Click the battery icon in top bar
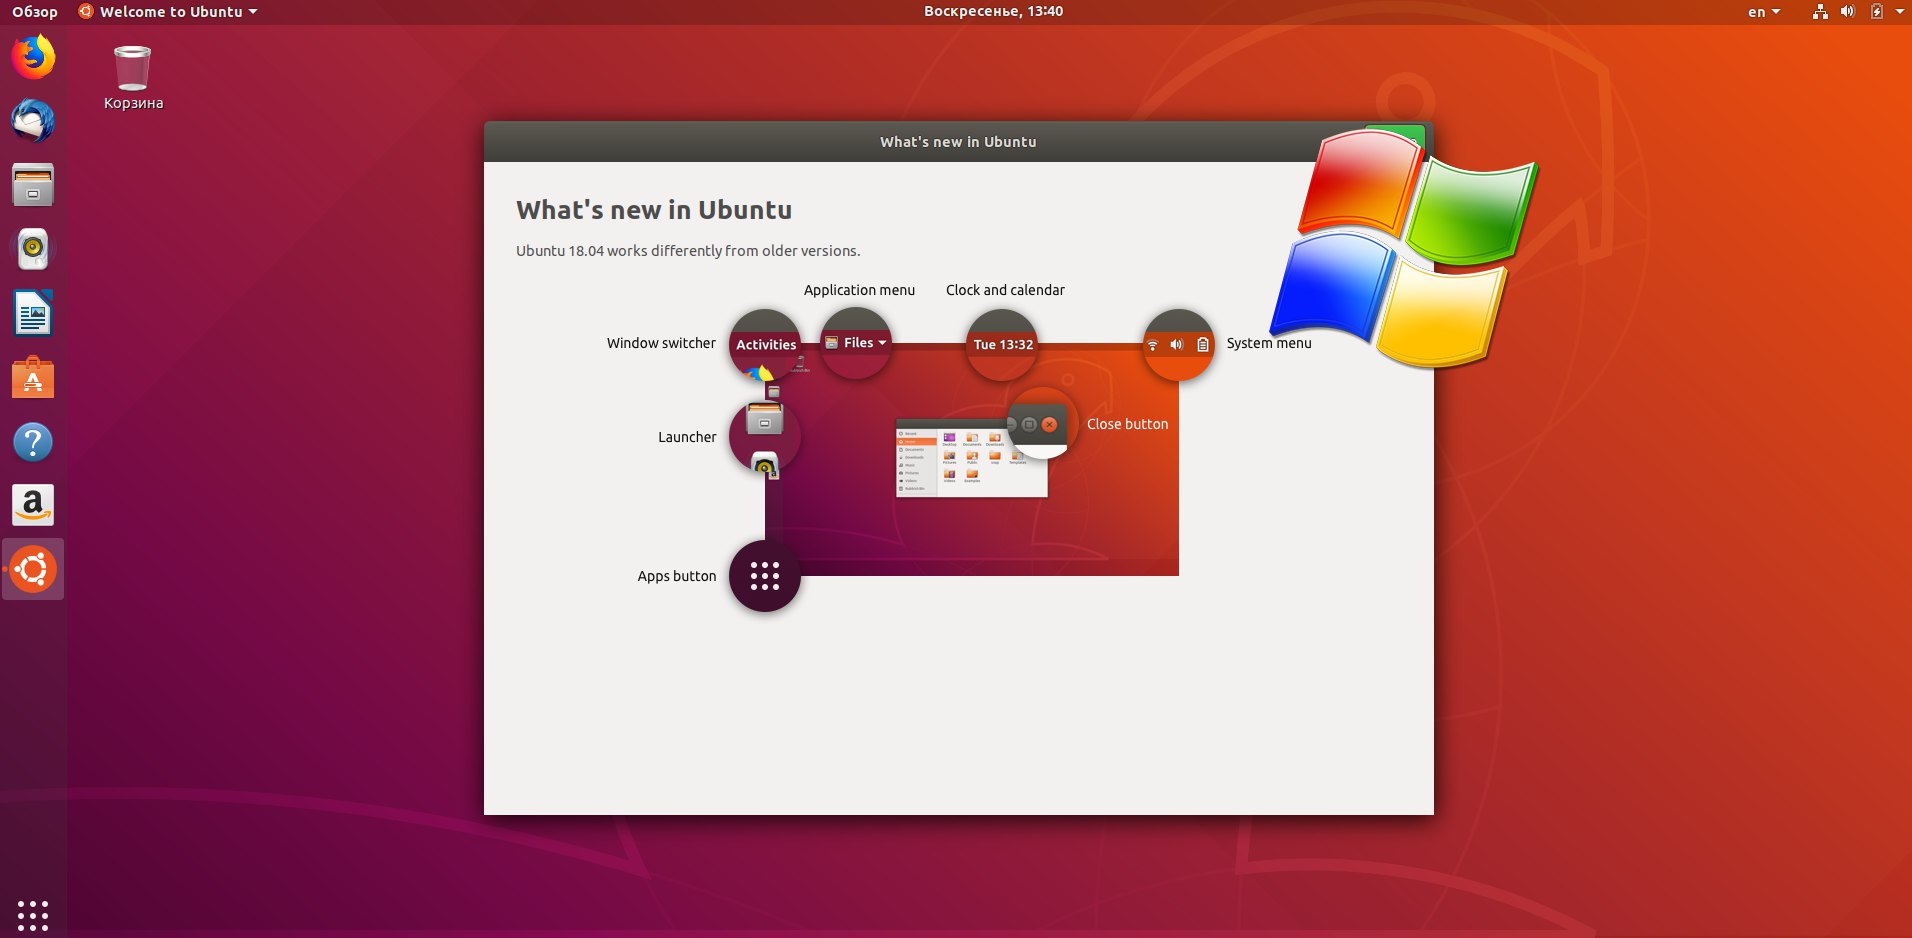1912x938 pixels. click(1877, 12)
